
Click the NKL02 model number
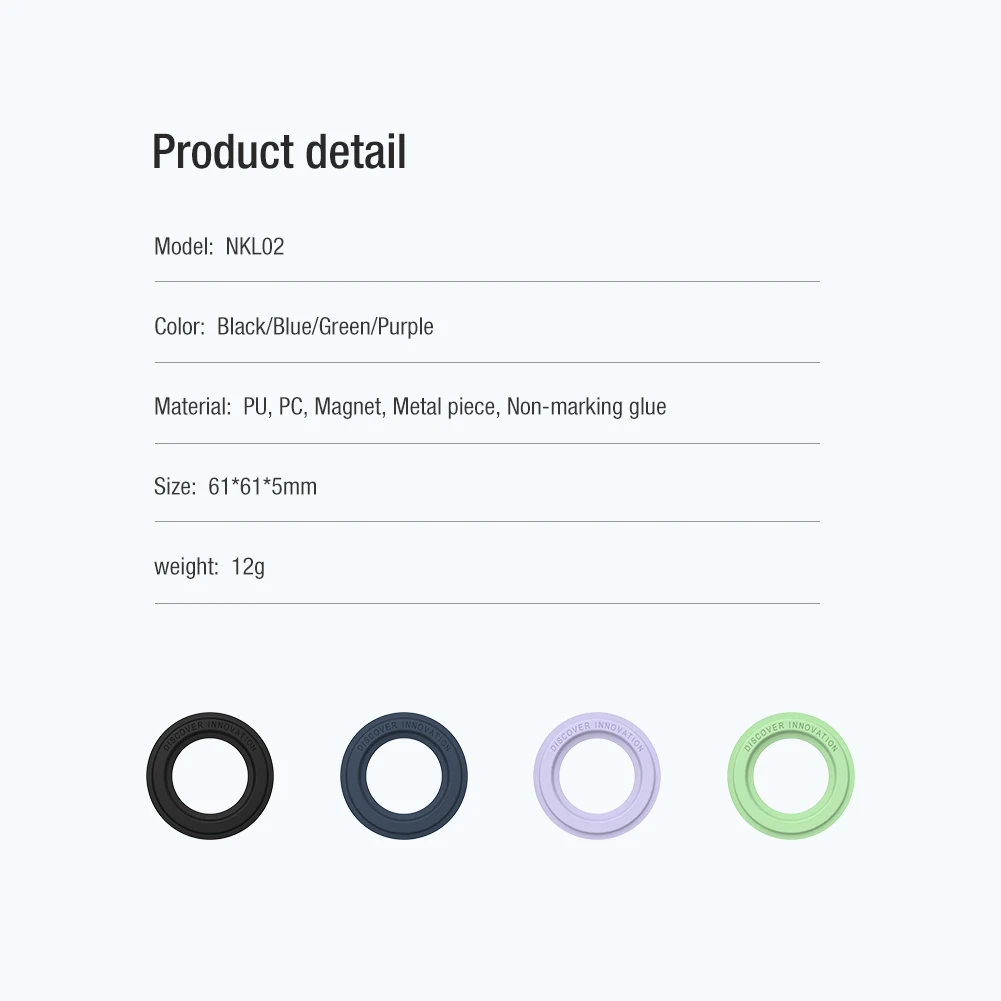(255, 246)
